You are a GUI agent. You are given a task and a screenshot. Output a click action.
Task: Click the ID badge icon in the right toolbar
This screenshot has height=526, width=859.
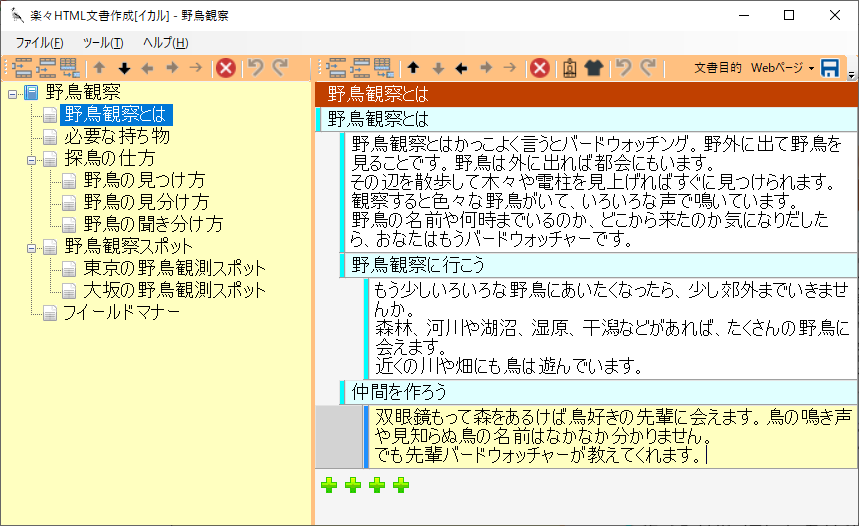pyautogui.click(x=569, y=68)
